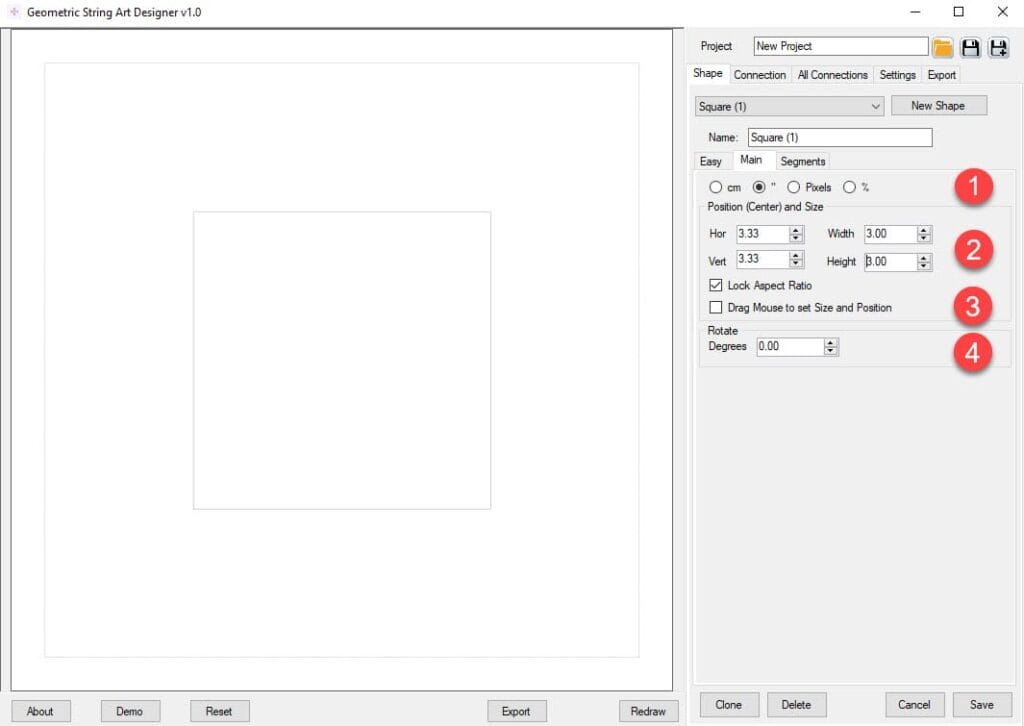Select the Pixels unit radio button
Viewport: 1024px width, 726px height.
point(793,187)
